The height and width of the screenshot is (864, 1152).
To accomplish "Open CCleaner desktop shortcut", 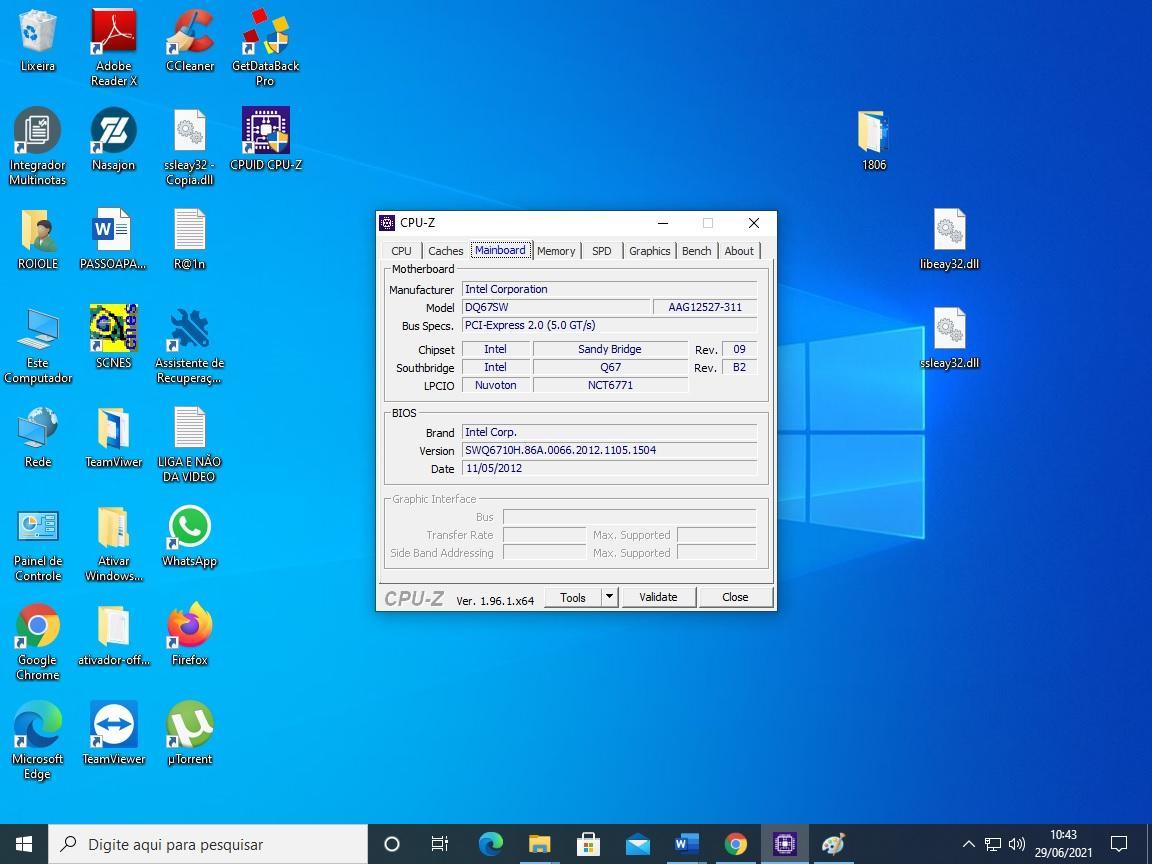I will coord(190,40).
